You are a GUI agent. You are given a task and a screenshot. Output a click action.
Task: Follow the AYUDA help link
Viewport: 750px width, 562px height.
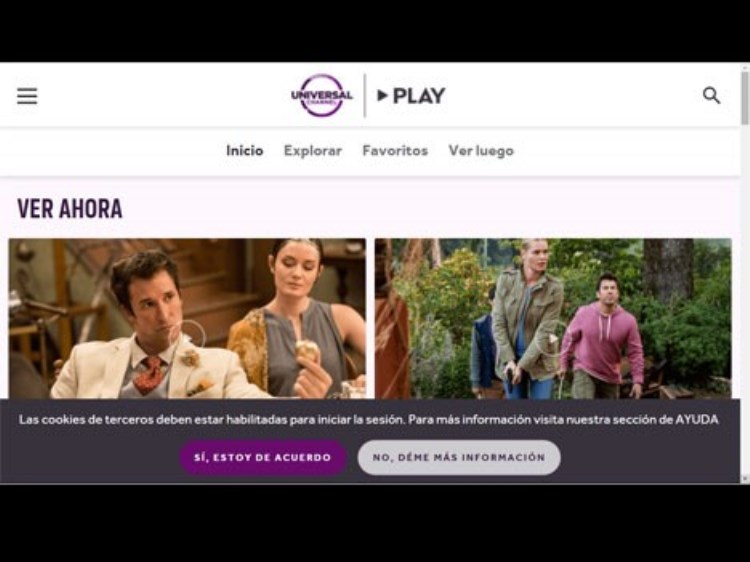tap(696, 419)
